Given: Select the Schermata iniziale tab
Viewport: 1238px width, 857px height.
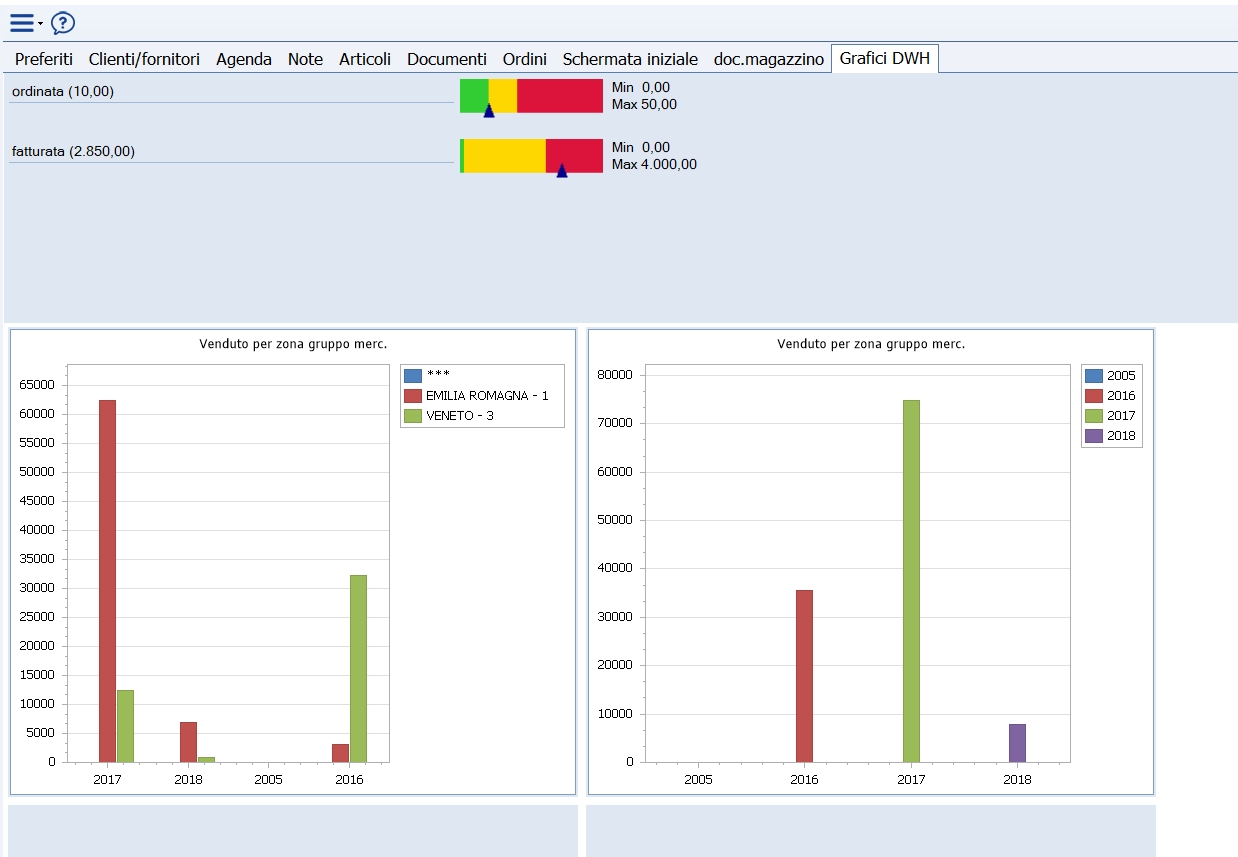Looking at the screenshot, I should 630,59.
